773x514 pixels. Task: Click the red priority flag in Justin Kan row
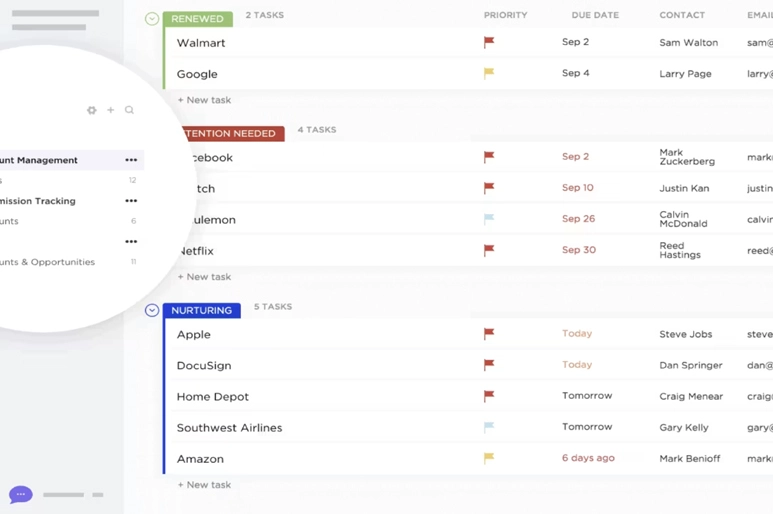coord(489,188)
